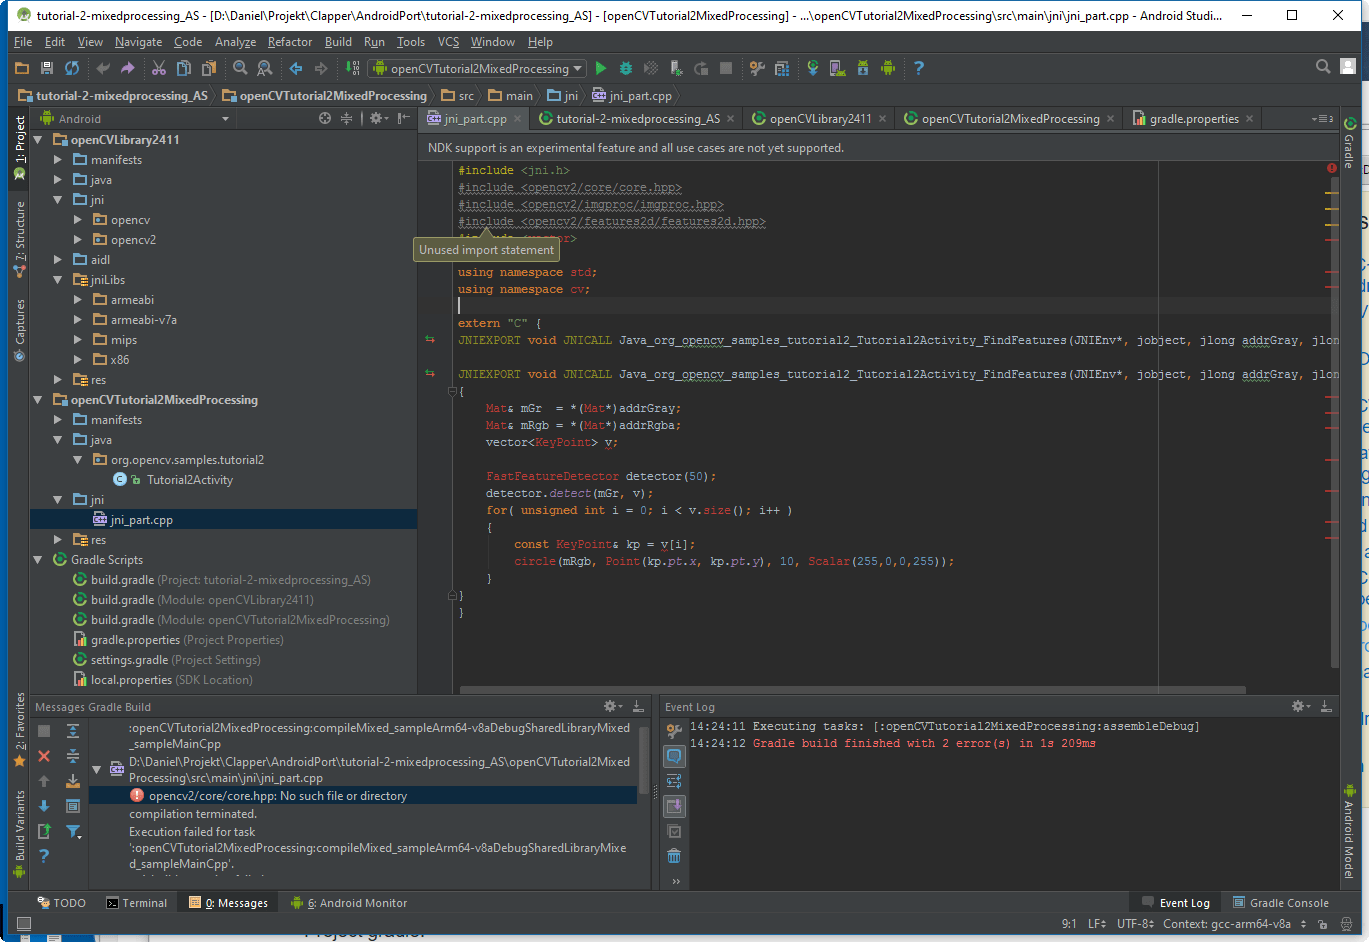Open the Terminal tool window tab
Image resolution: width=1369 pixels, height=942 pixels.
(x=137, y=903)
